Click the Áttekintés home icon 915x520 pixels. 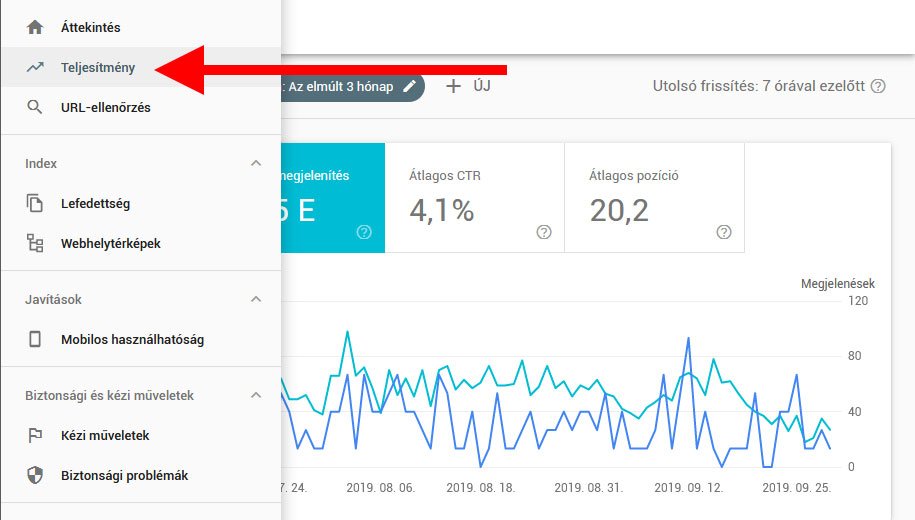(35, 28)
